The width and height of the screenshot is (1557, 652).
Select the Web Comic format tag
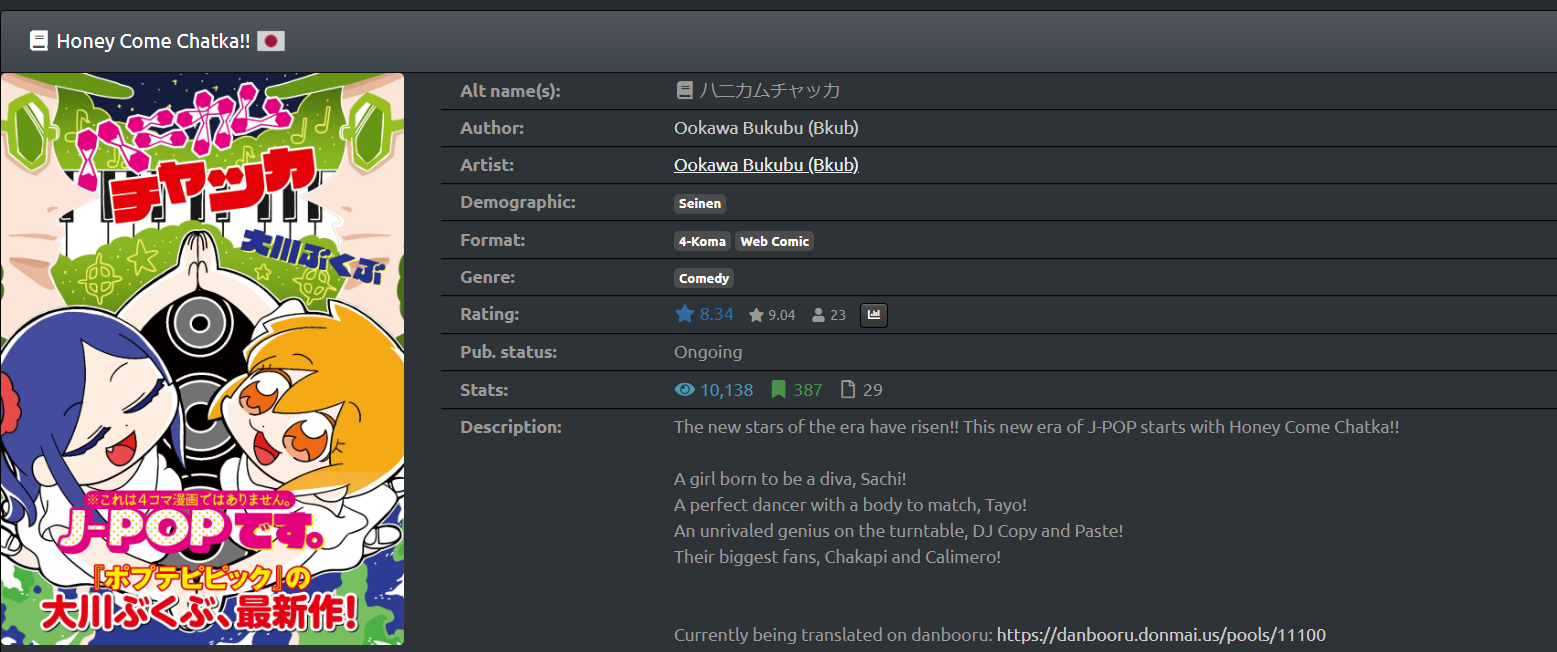click(774, 241)
